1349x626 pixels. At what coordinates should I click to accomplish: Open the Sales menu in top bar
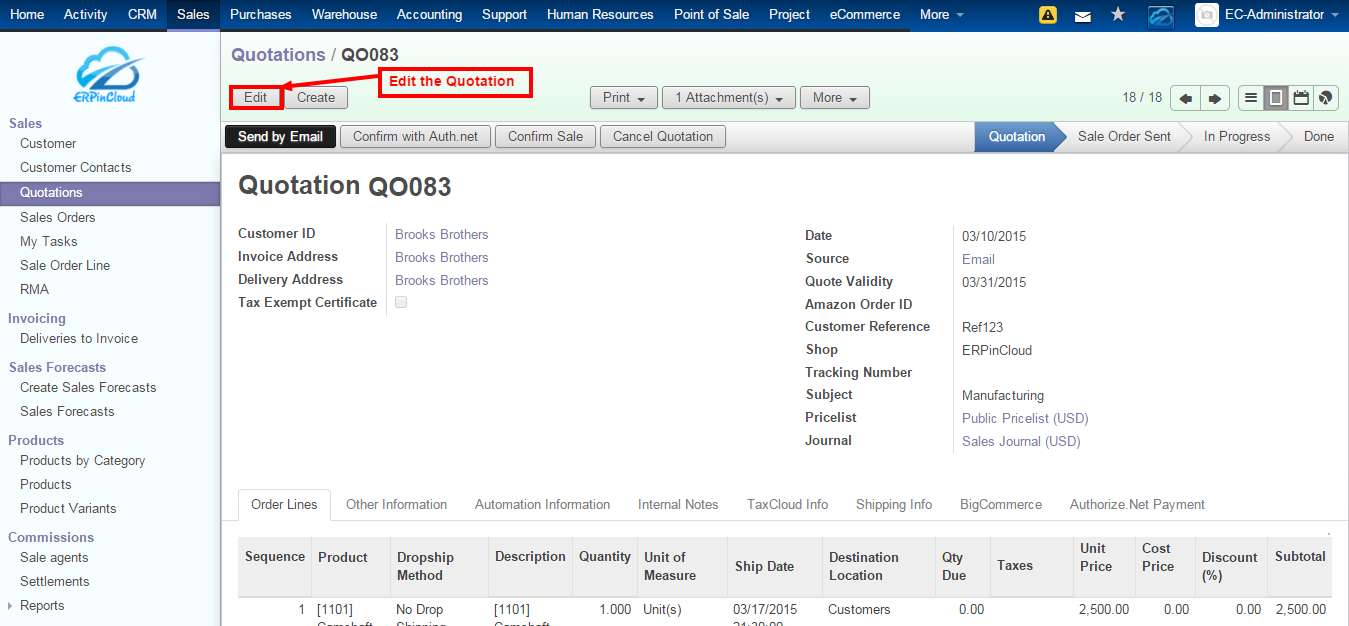(x=193, y=15)
